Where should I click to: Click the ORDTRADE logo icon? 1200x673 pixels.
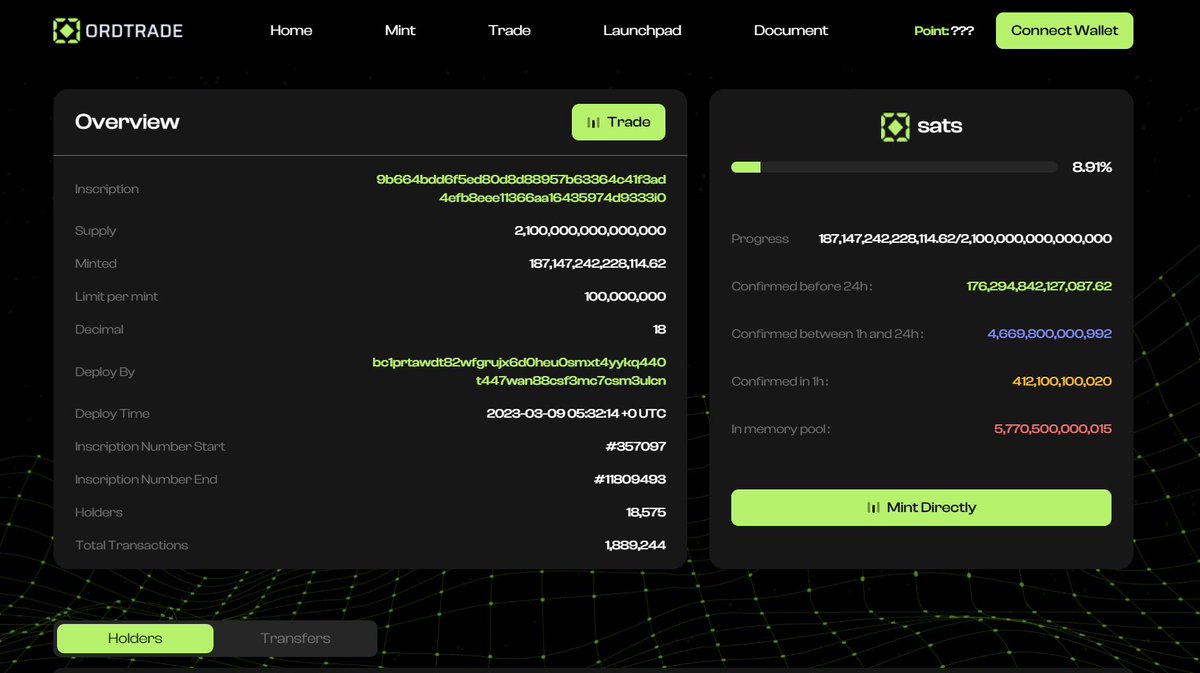(66, 31)
